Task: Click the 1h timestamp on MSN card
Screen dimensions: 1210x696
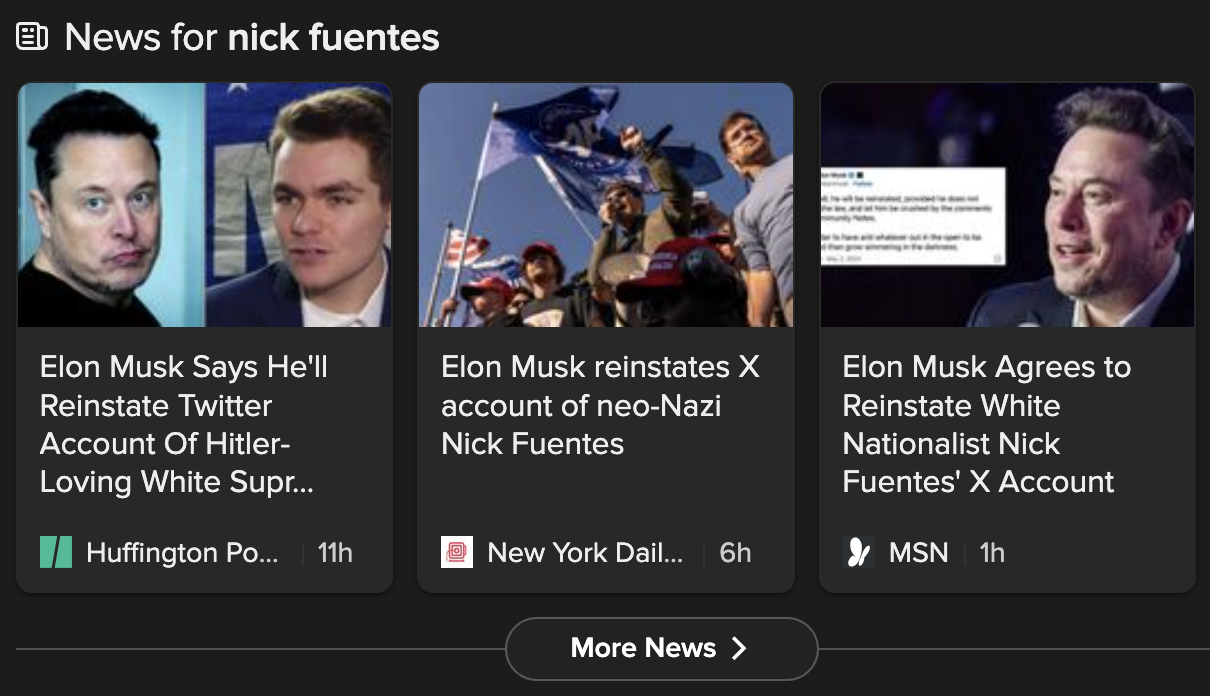Action: 992,552
